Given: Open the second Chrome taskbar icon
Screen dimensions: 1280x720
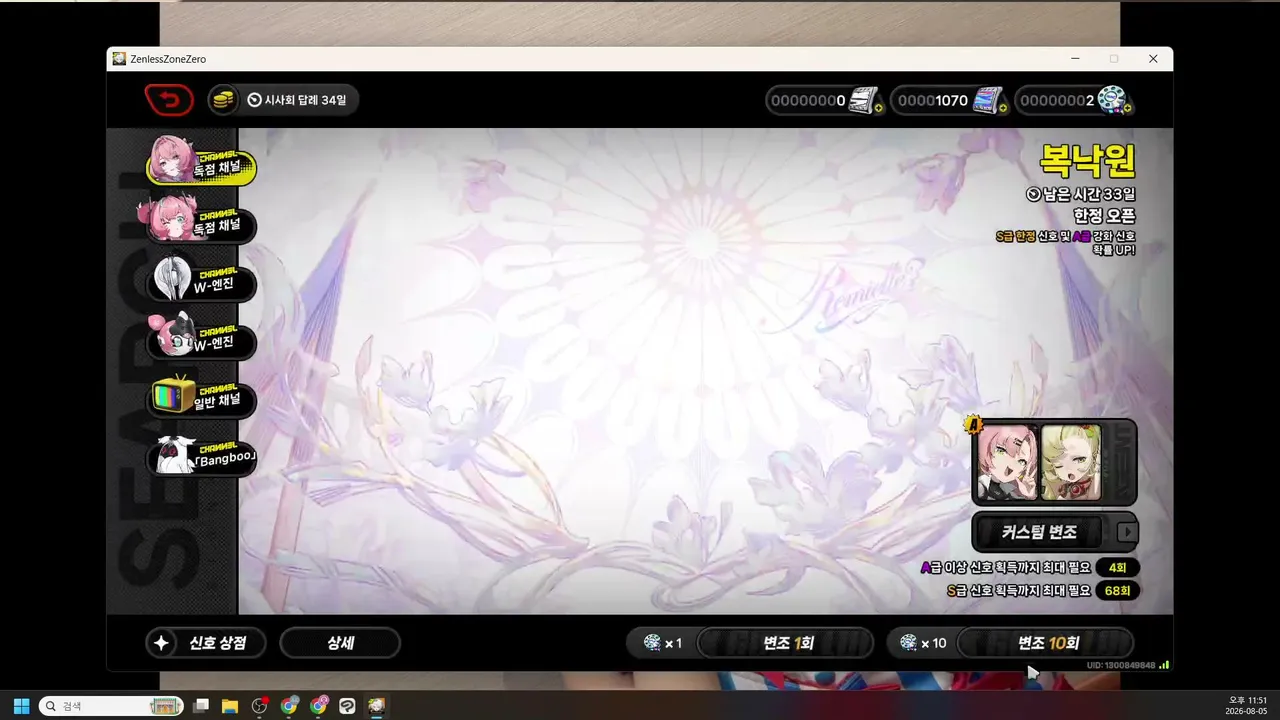Looking at the screenshot, I should 318,706.
